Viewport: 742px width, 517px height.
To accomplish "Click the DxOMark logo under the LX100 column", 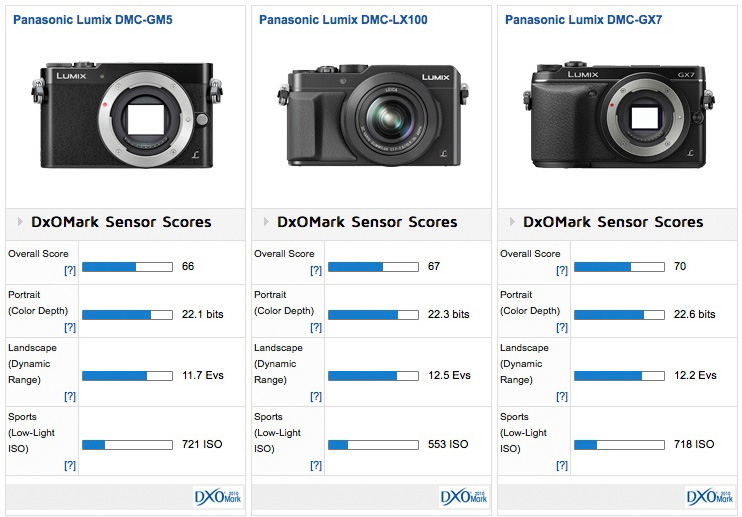I will tap(464, 497).
